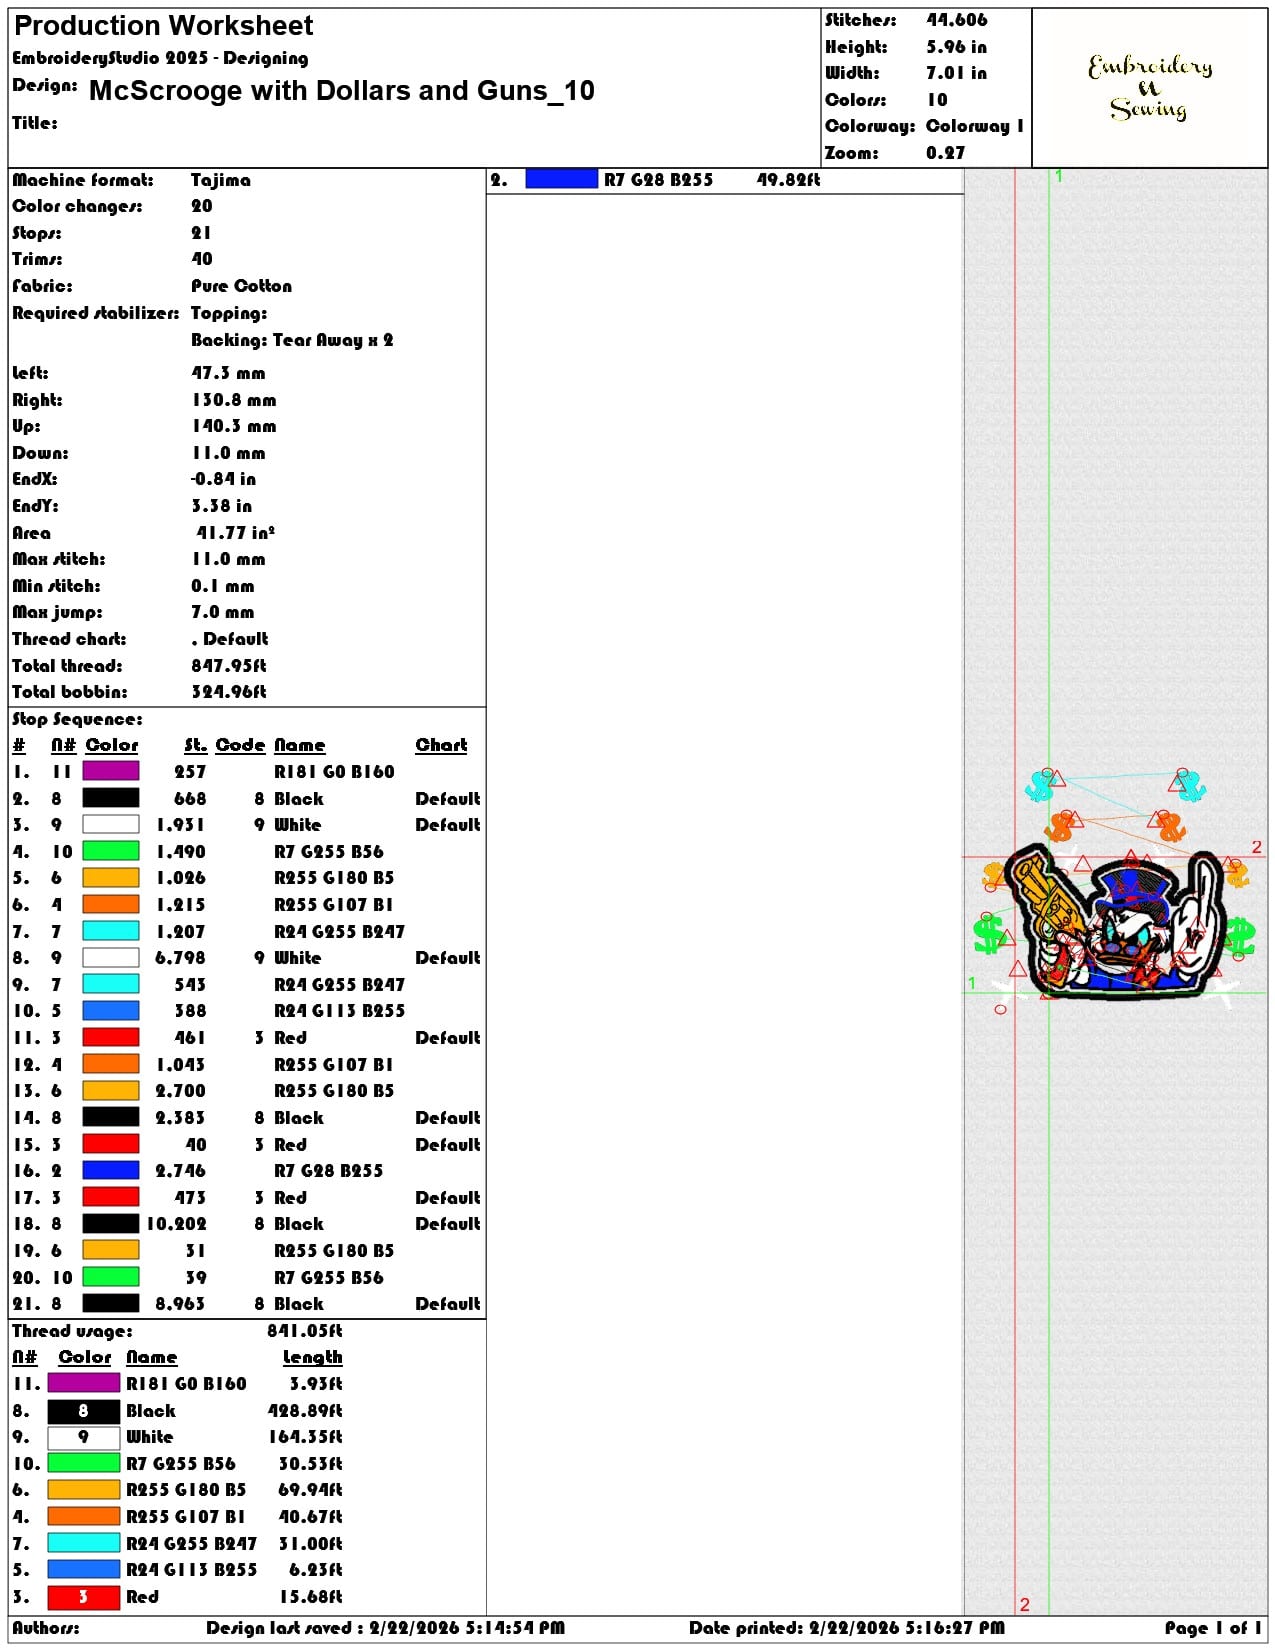
Task: Select the Black thread length 428.89ft
Action: (305, 1411)
